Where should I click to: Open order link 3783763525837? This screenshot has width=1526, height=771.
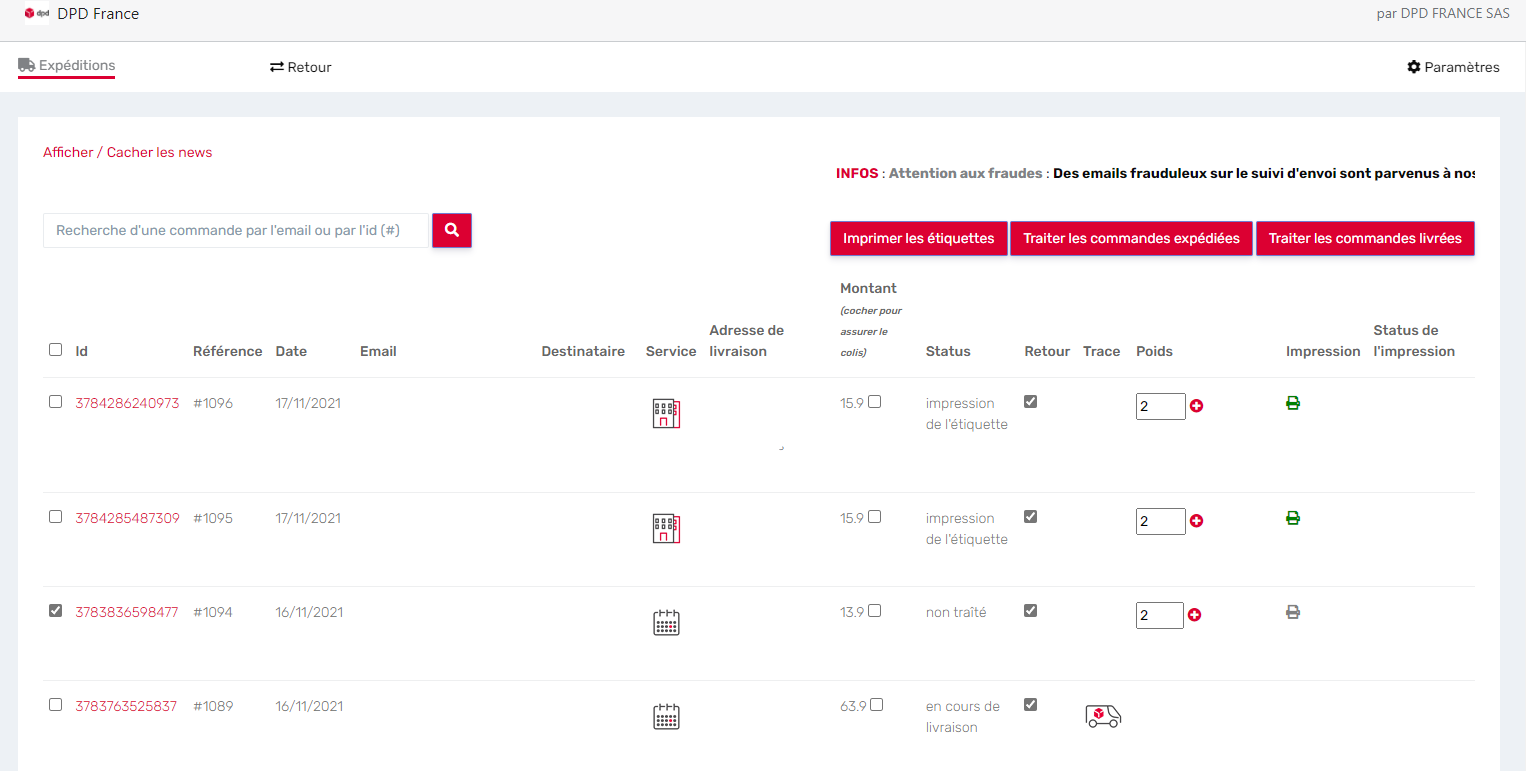126,707
